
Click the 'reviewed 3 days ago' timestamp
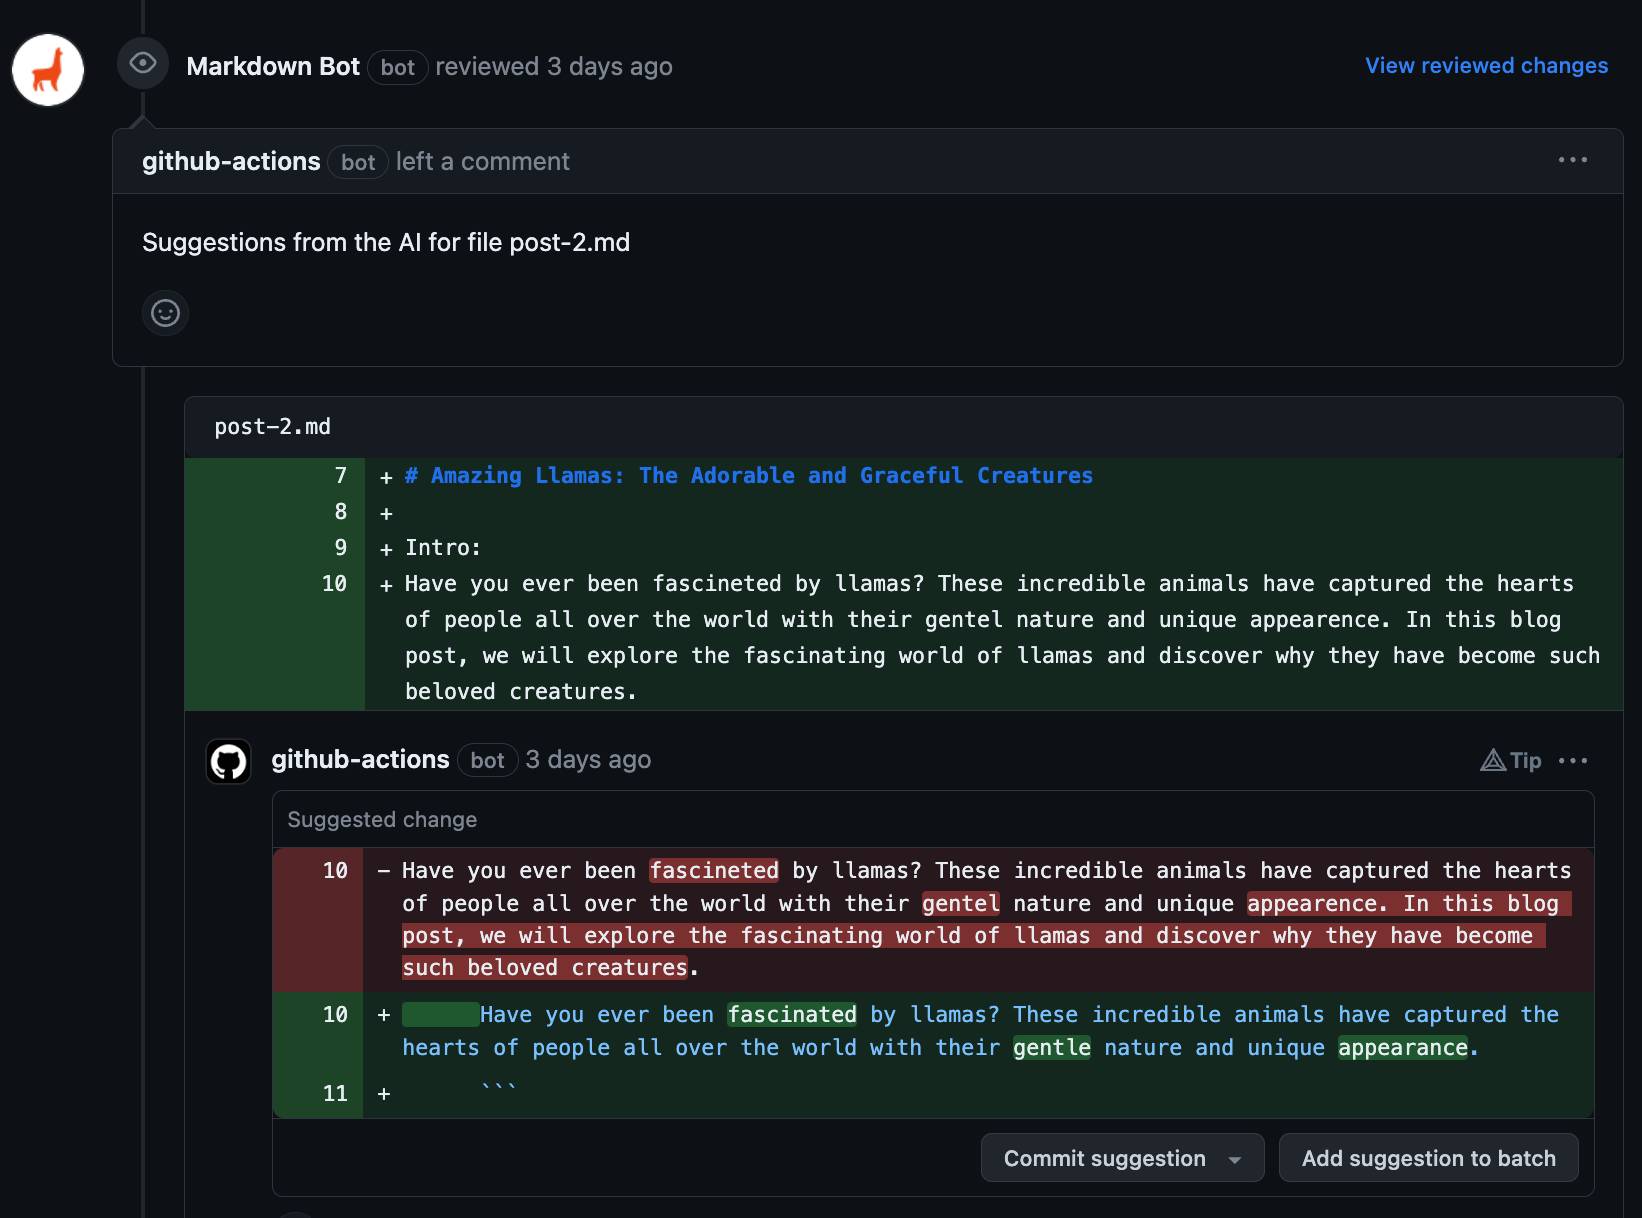click(x=609, y=66)
